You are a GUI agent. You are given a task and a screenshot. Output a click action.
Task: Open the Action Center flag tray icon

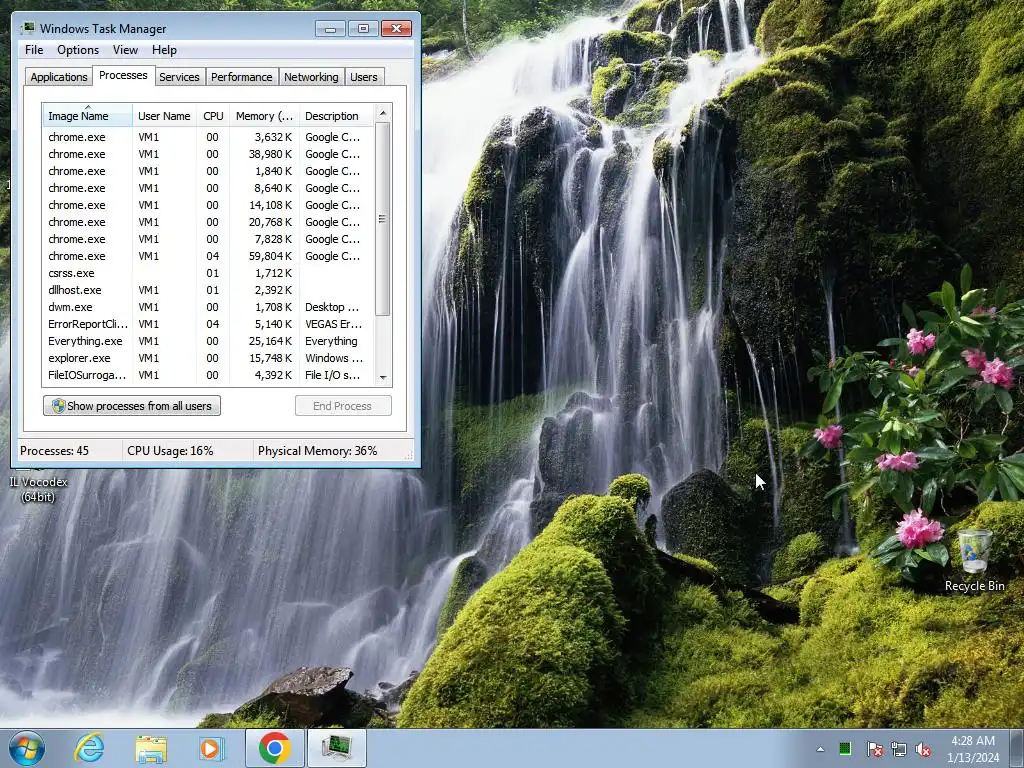(874, 749)
